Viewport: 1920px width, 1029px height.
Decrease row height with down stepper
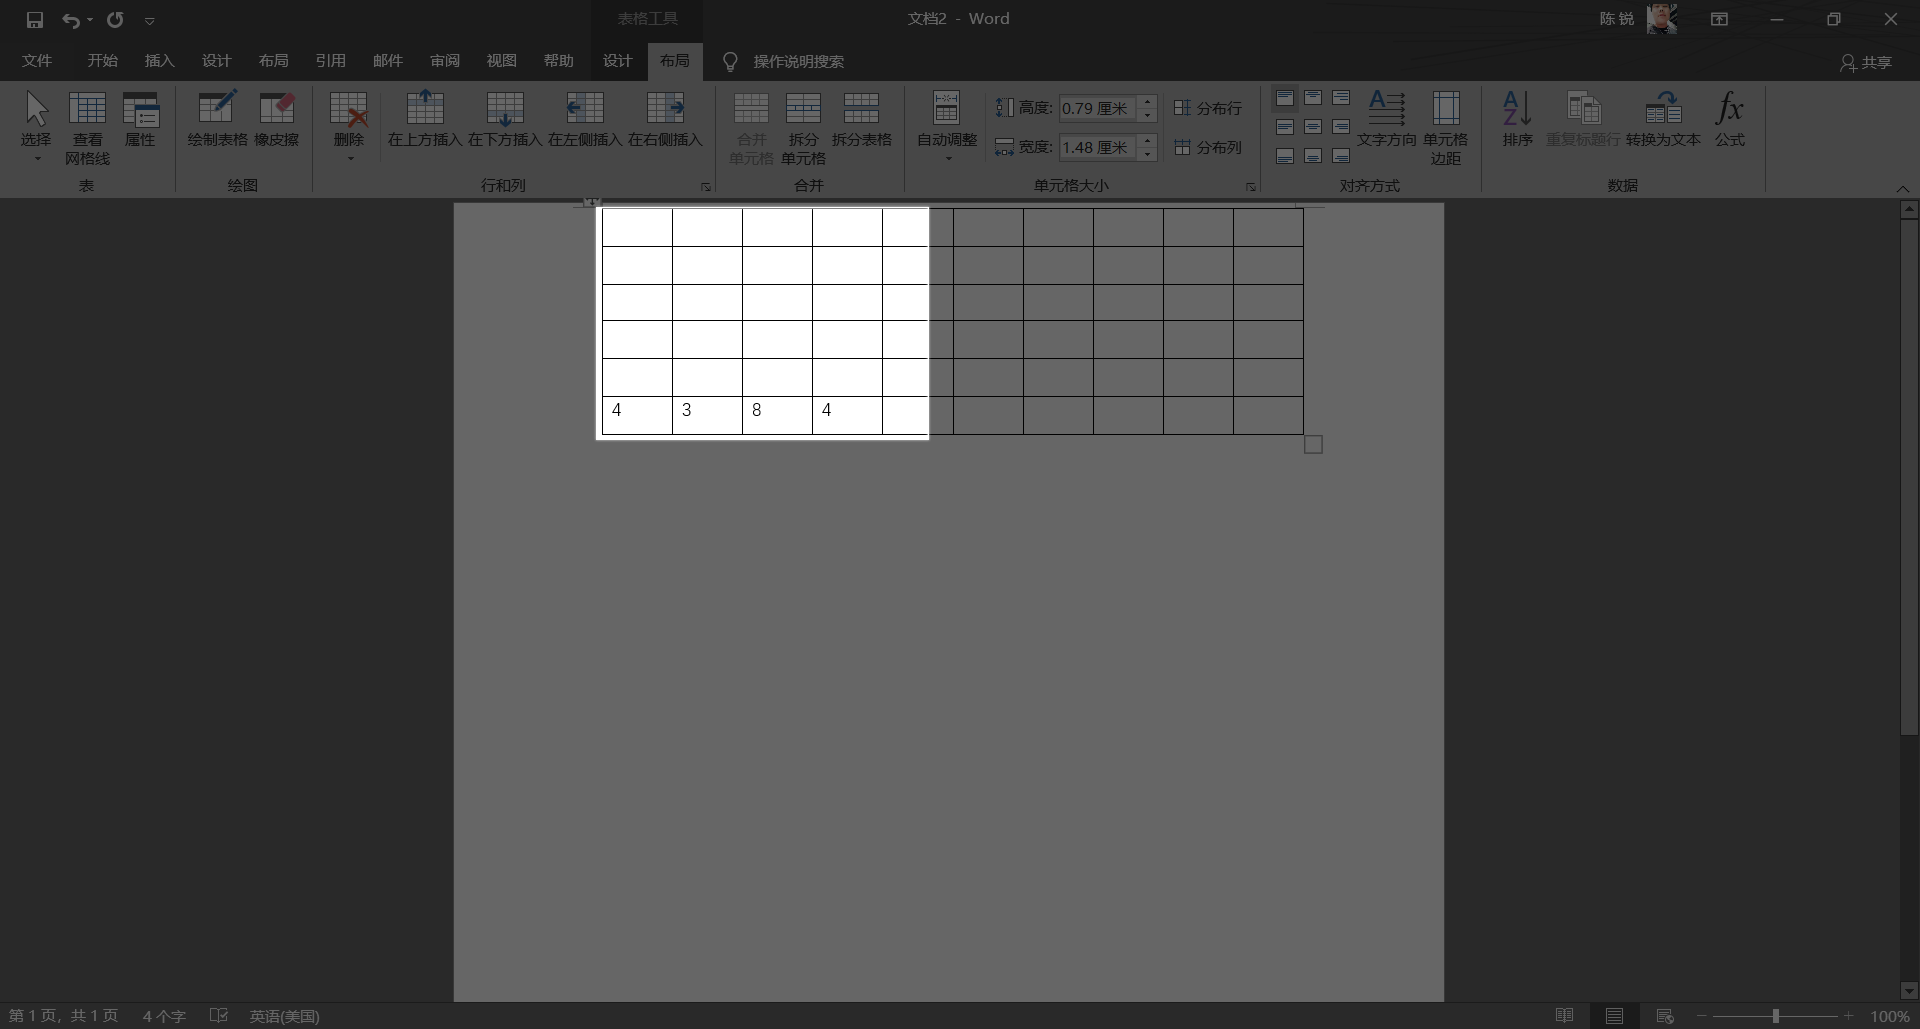(1148, 115)
